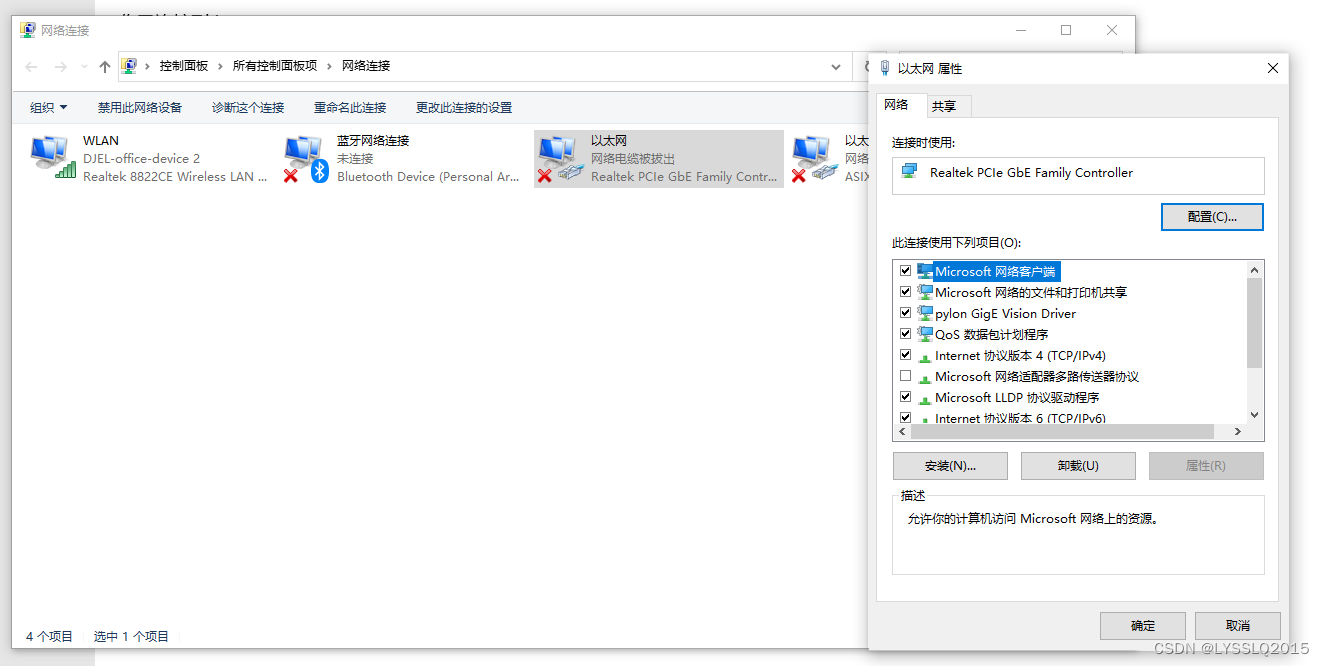Uncheck pylon GigE Vision Driver checkbox
This screenshot has height=666, width=1324.
906,313
